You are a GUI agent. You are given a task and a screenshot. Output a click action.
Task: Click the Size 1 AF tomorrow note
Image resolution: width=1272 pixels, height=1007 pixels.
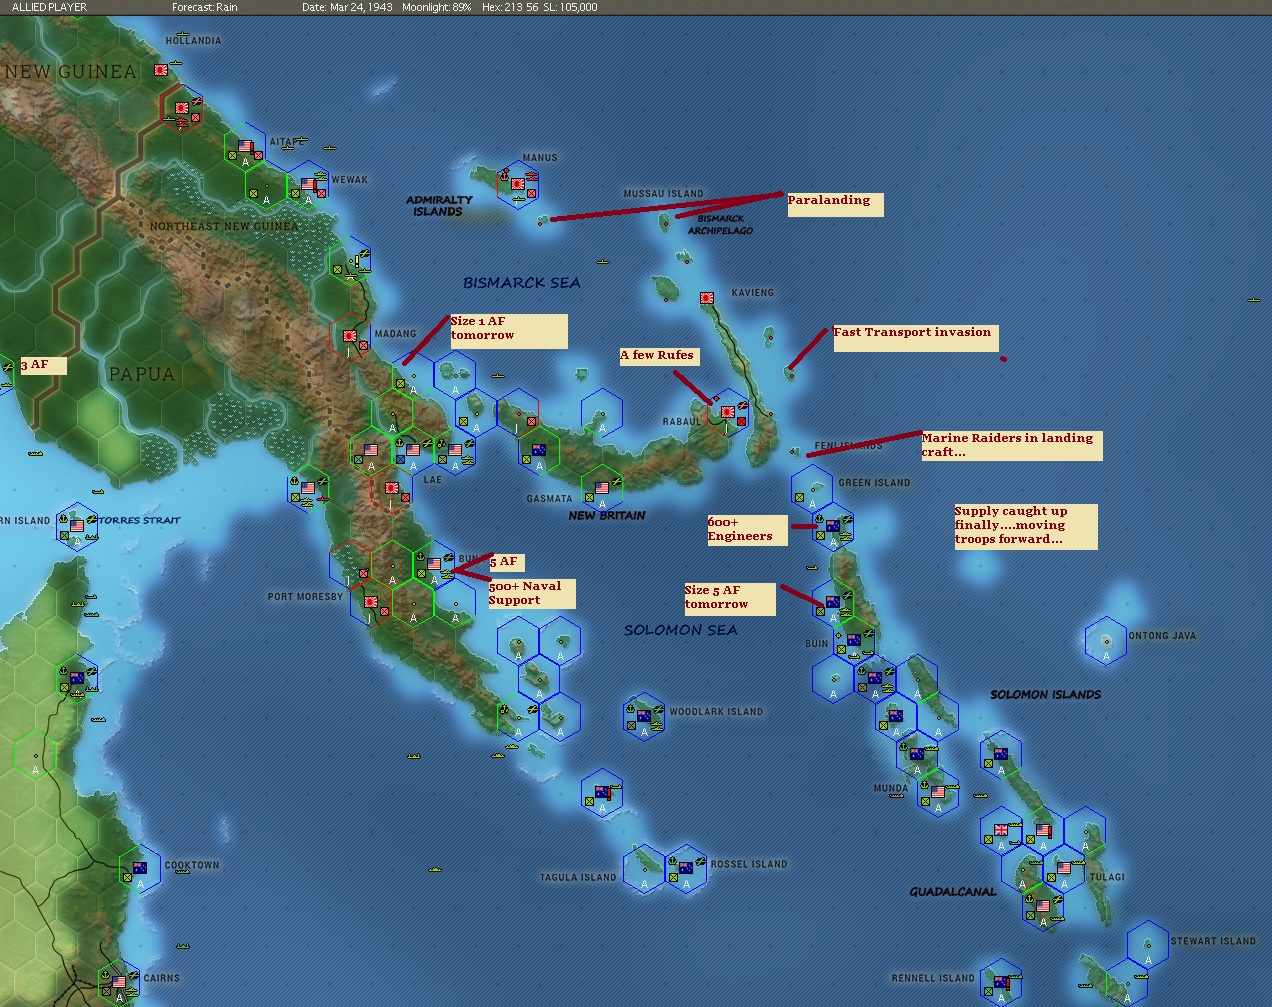point(508,331)
